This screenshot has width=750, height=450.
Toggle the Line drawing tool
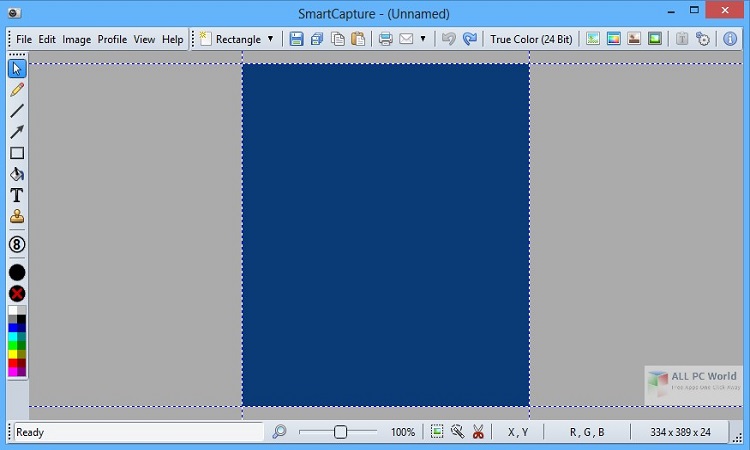click(17, 111)
